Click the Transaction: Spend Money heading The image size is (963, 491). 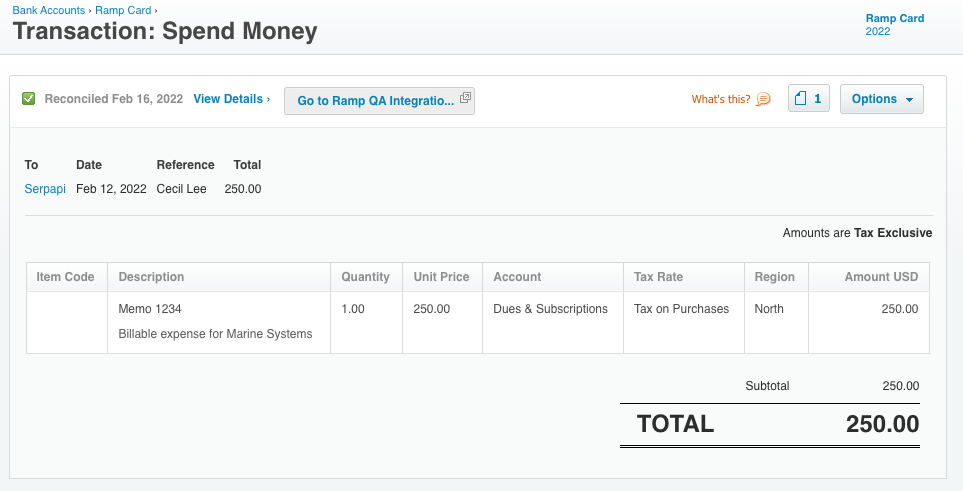[x=165, y=31]
